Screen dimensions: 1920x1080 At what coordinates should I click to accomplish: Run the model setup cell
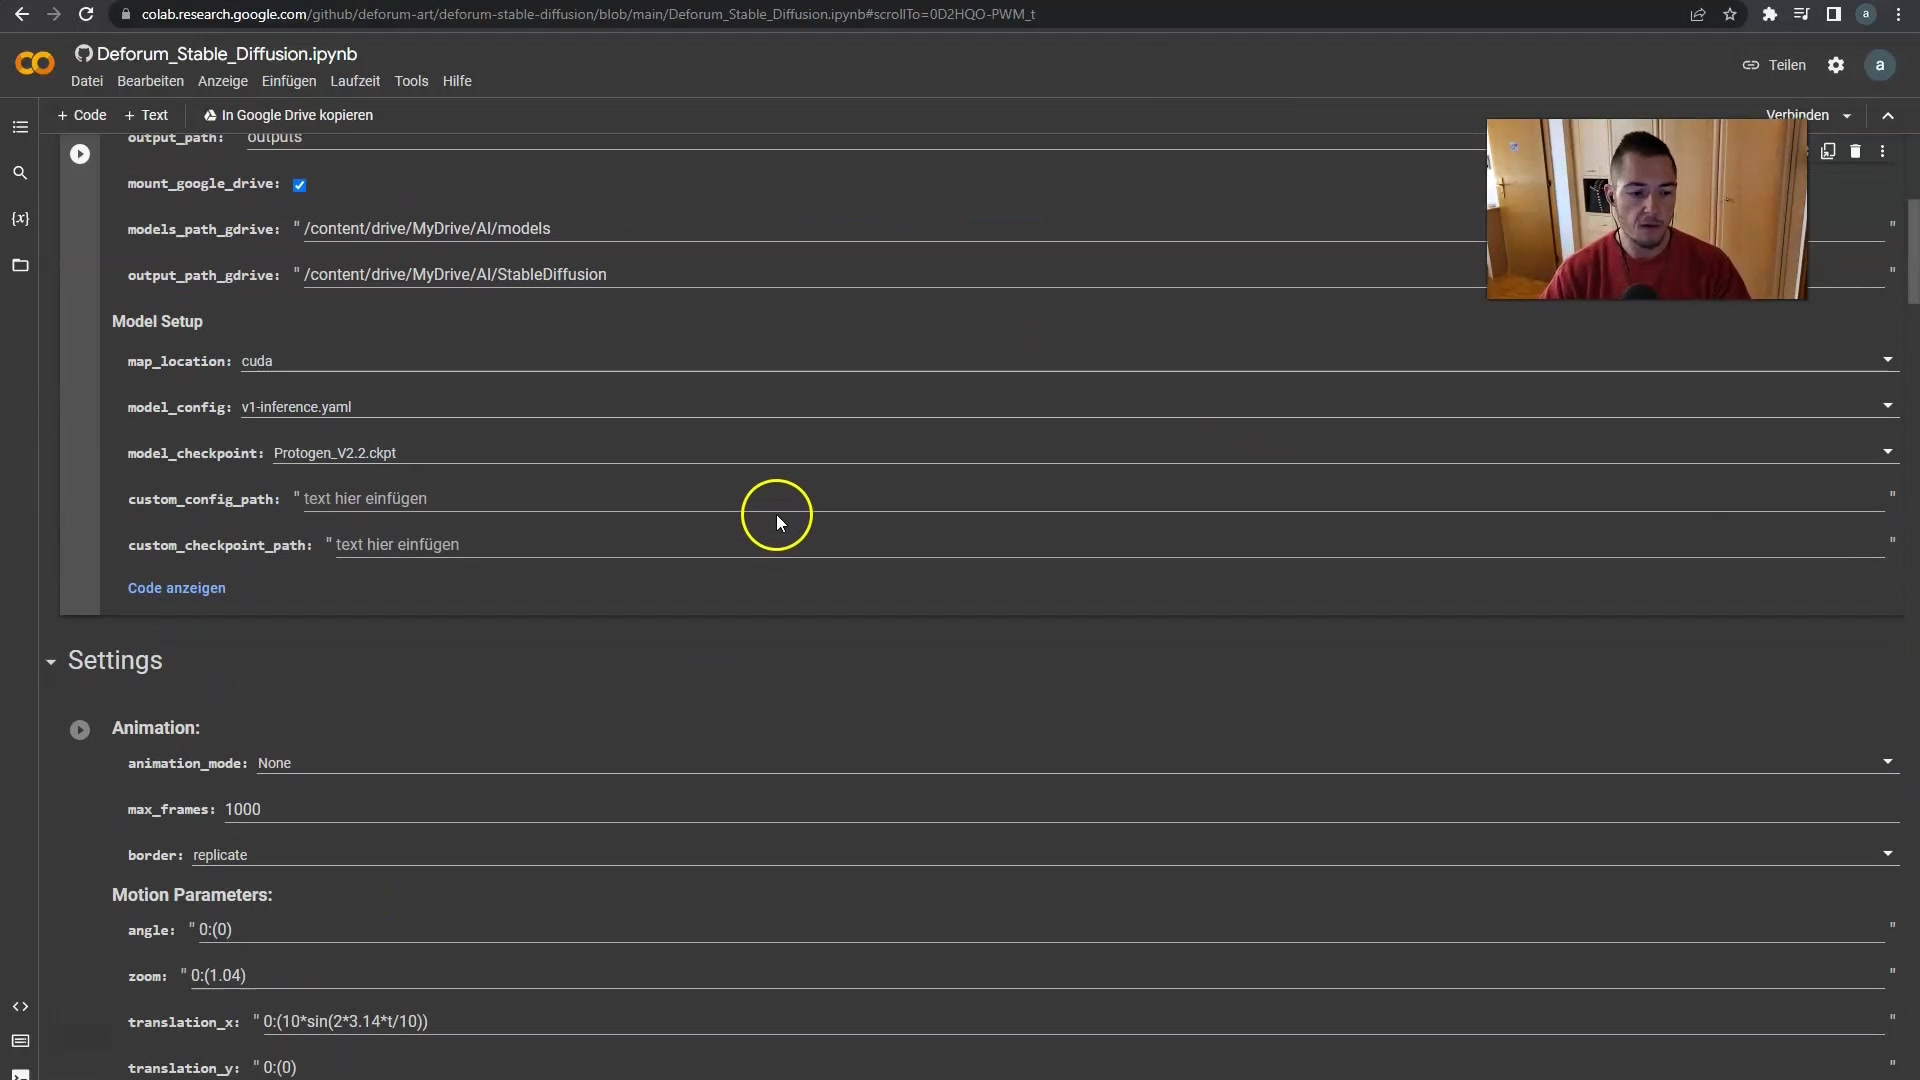[80, 154]
